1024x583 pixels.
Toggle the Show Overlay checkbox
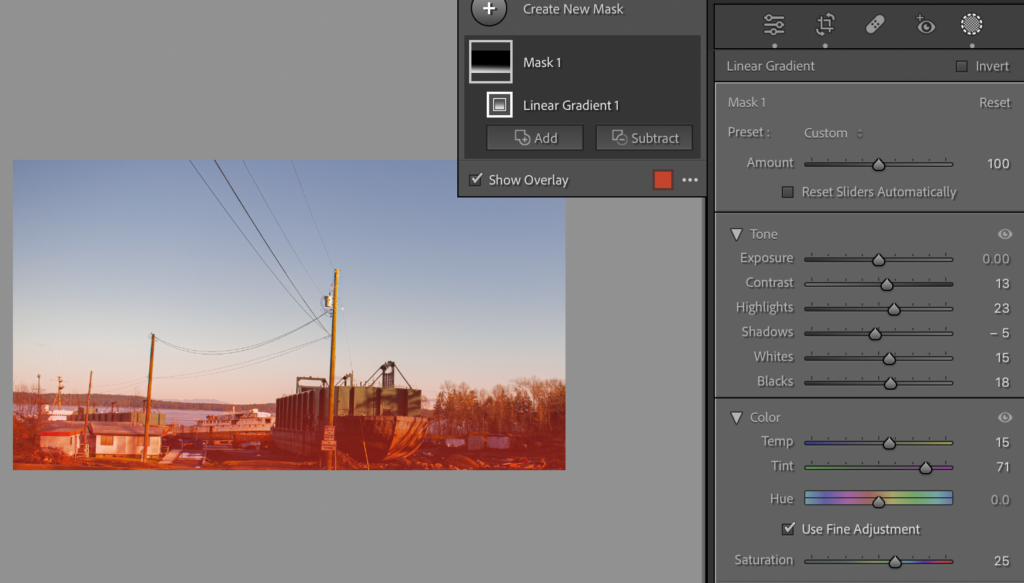(476, 180)
